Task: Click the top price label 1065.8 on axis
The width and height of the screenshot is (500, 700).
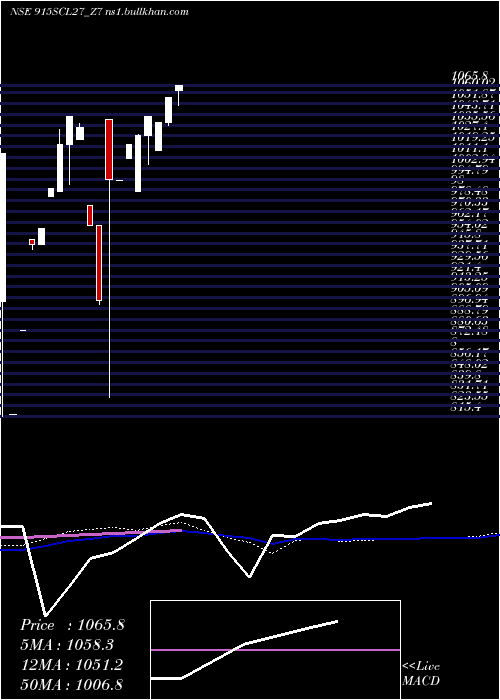Action: pyautogui.click(x=470, y=74)
